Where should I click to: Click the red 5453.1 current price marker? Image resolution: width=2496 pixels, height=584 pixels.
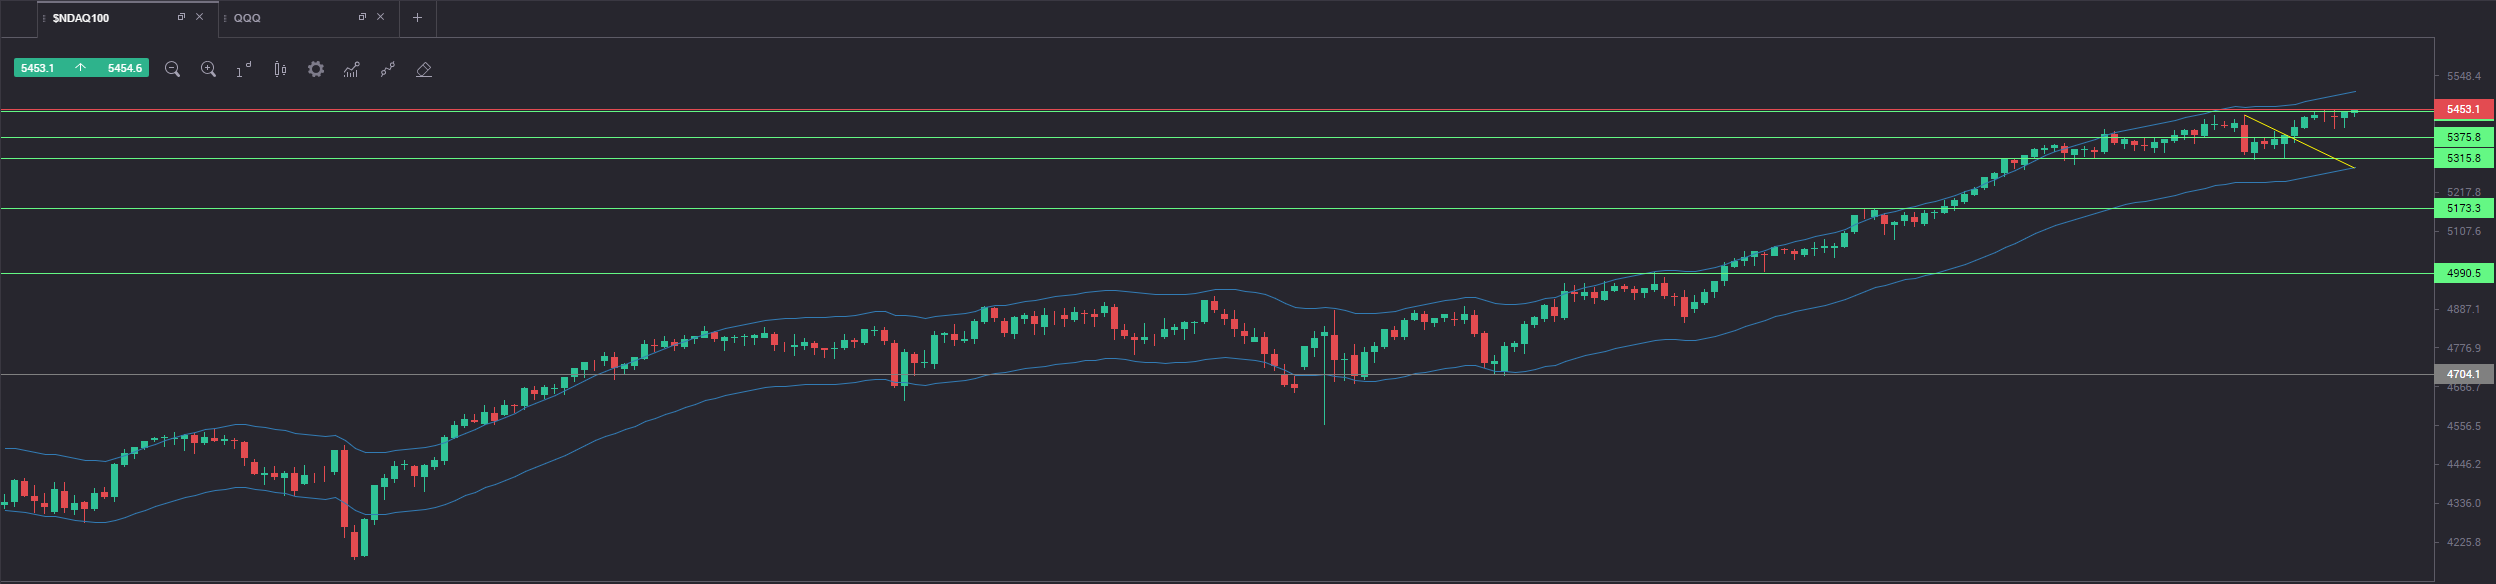point(2463,109)
